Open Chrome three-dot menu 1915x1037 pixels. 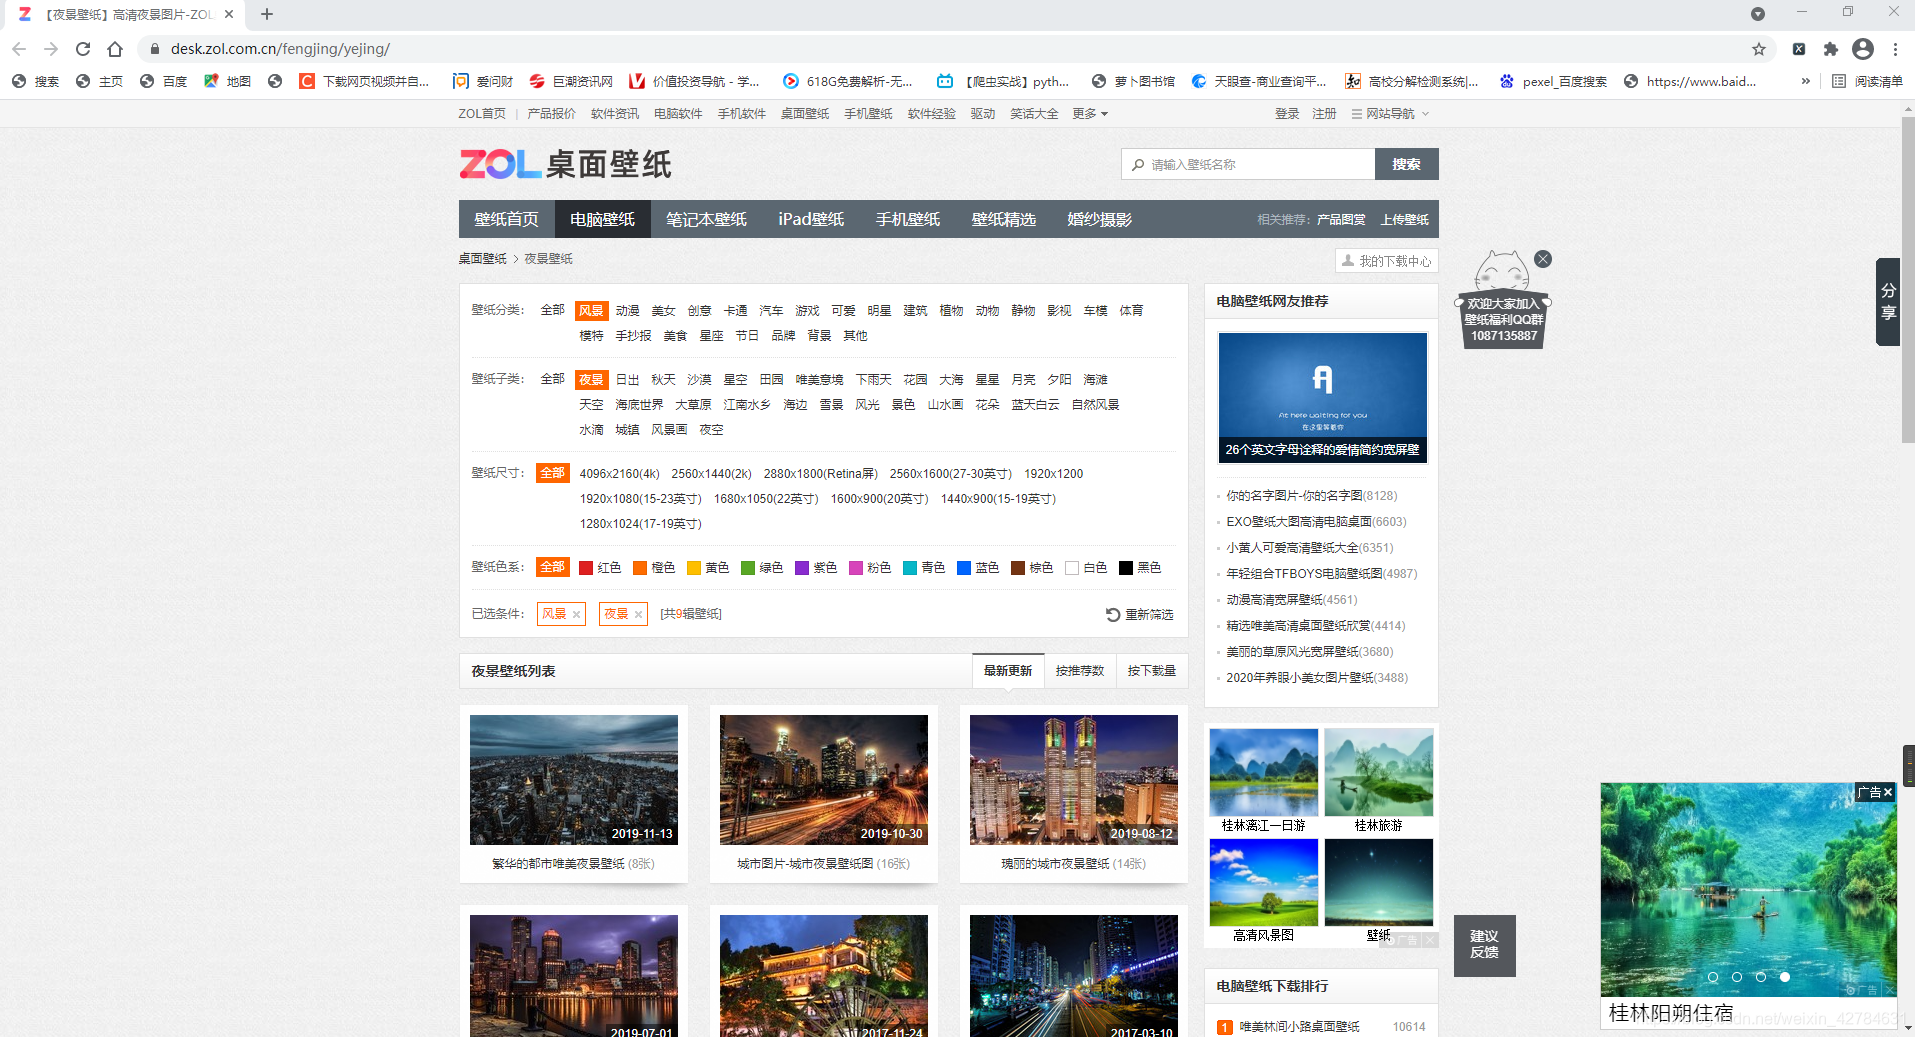pyautogui.click(x=1895, y=49)
